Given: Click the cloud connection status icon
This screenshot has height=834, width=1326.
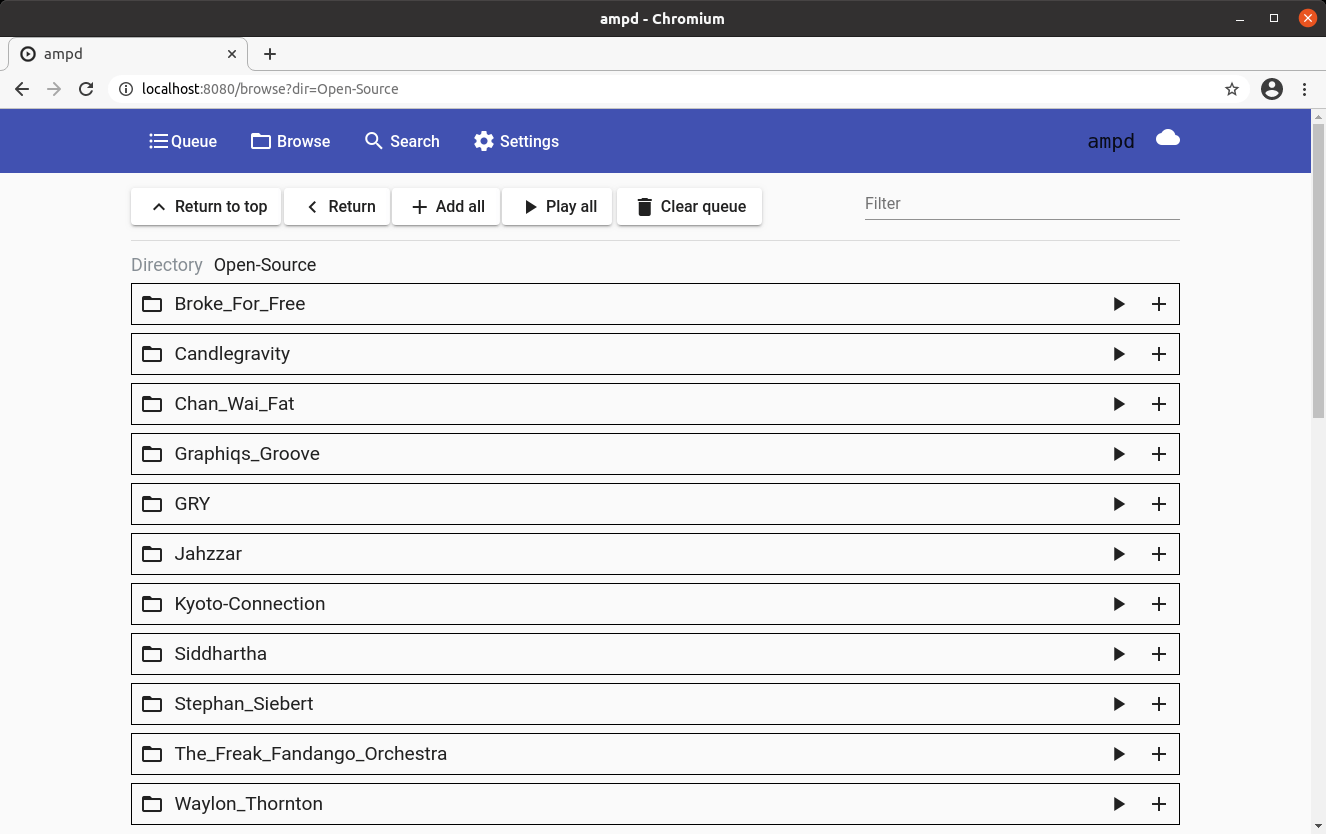Looking at the screenshot, I should [x=1168, y=138].
